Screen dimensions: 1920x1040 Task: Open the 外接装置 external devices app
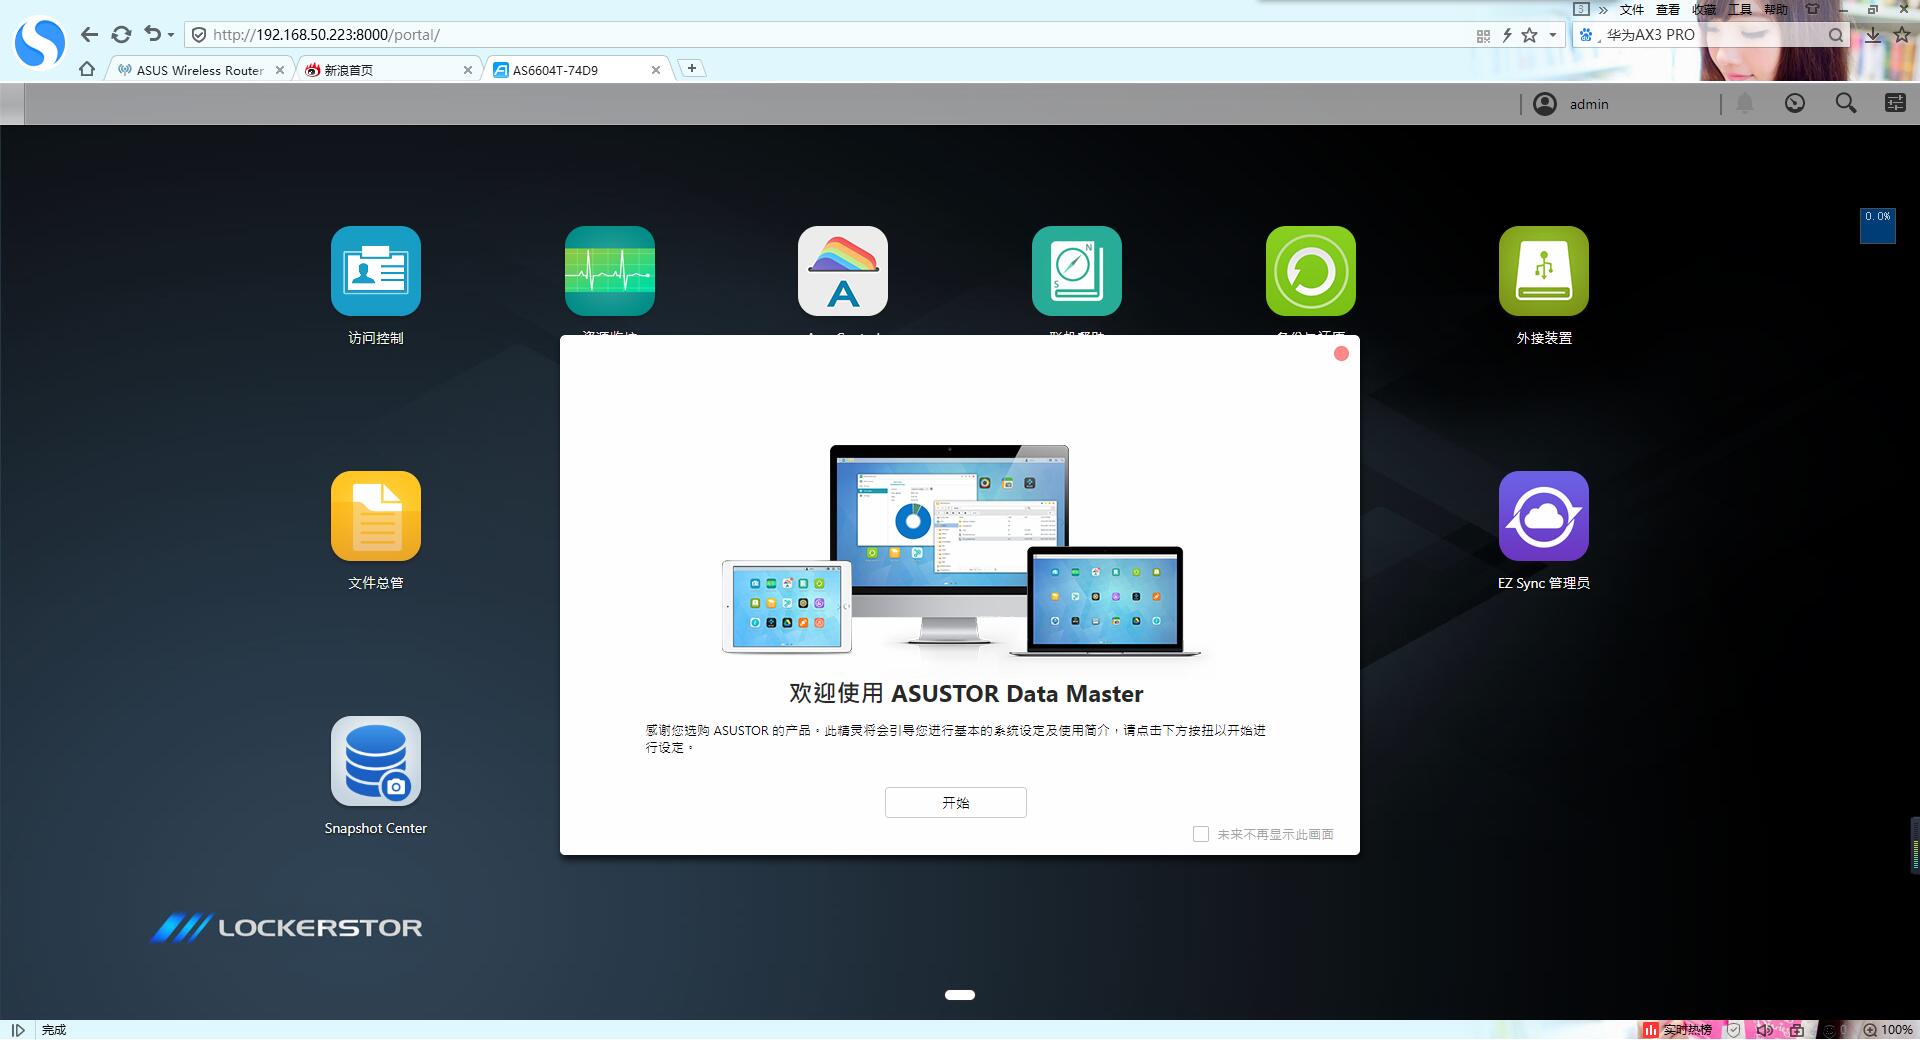point(1544,271)
